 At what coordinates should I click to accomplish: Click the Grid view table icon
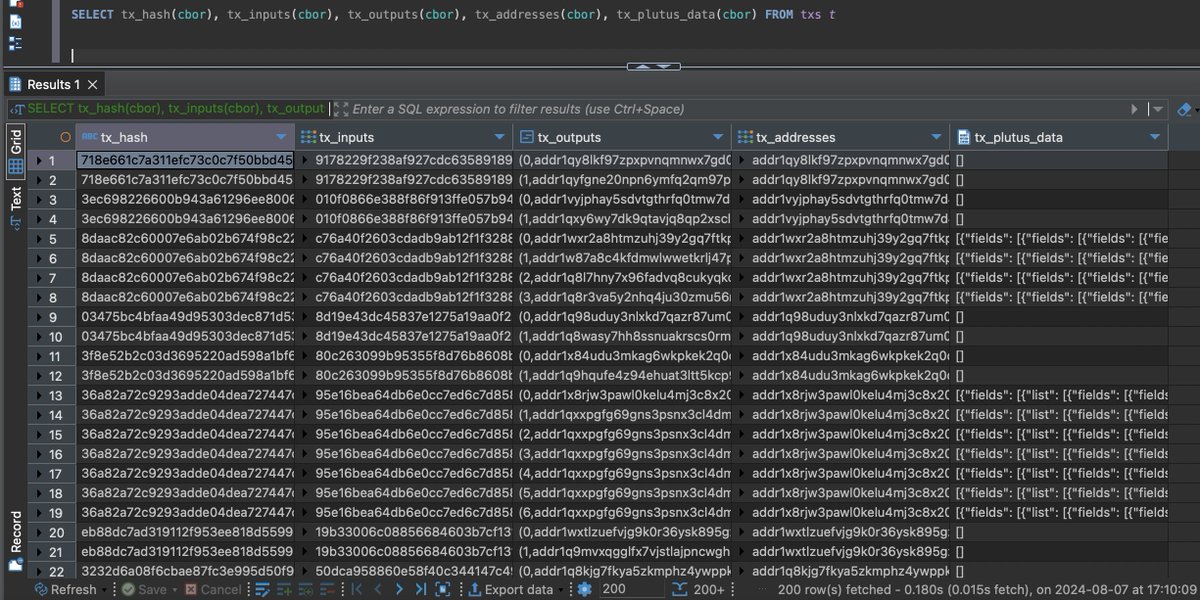(16, 167)
